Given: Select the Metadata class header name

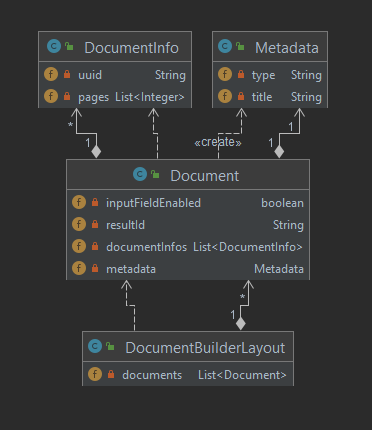Looking at the screenshot, I should tap(287, 48).
